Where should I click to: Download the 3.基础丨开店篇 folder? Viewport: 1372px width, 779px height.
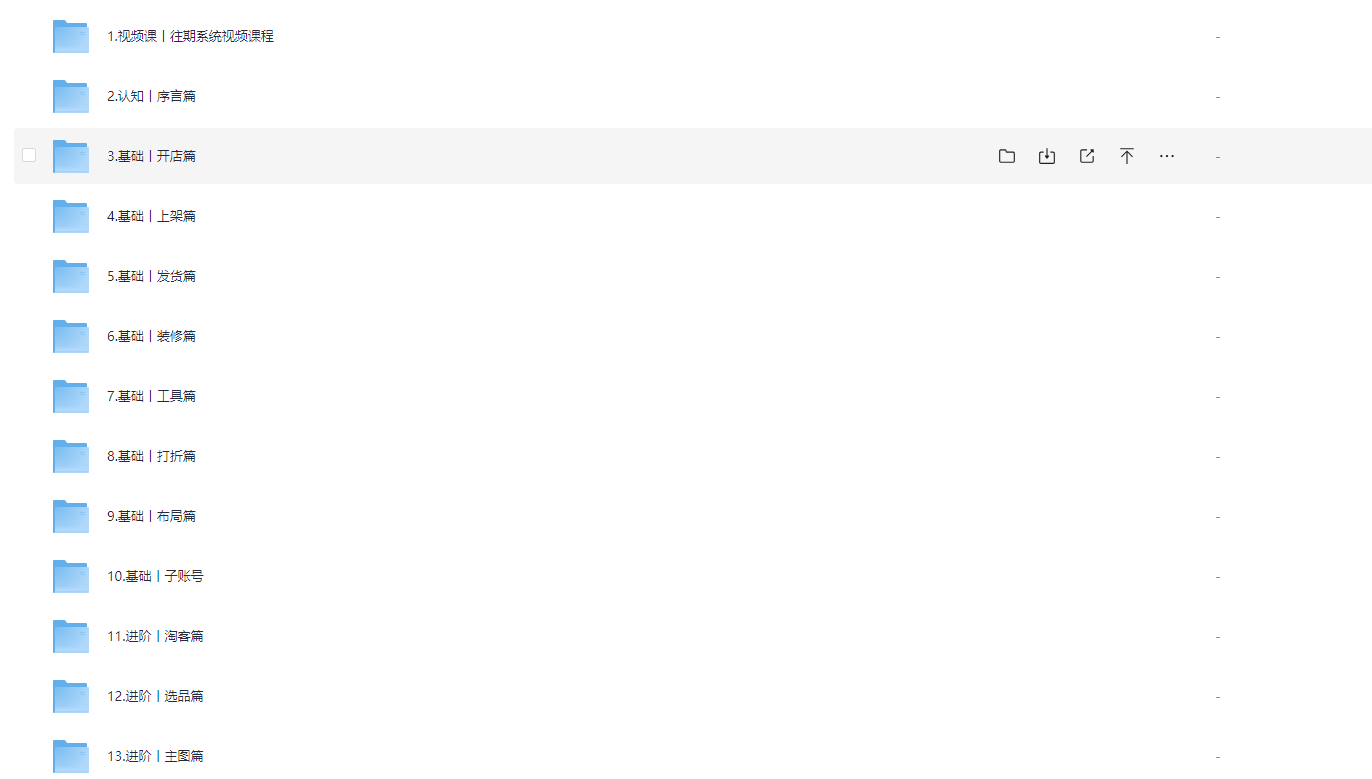[1047, 156]
